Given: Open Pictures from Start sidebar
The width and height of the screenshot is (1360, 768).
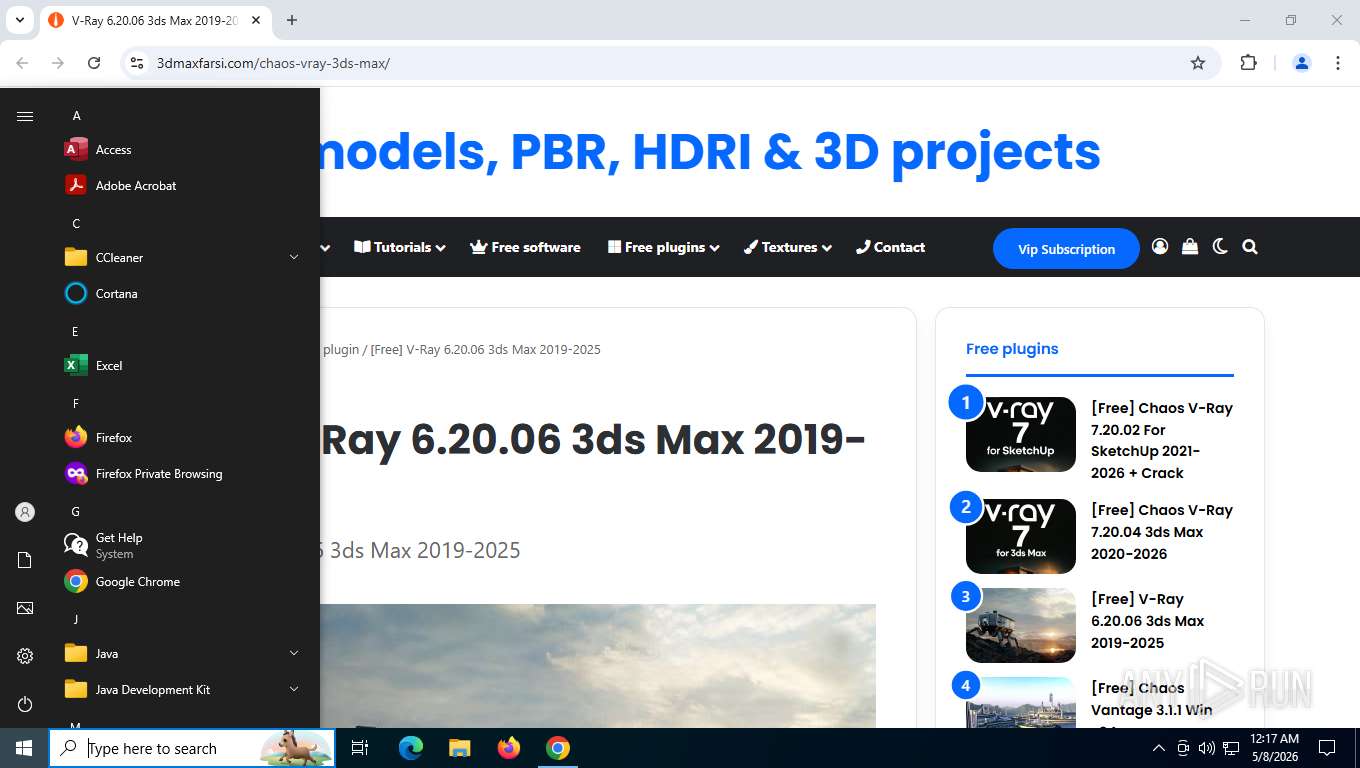Looking at the screenshot, I should (25, 608).
